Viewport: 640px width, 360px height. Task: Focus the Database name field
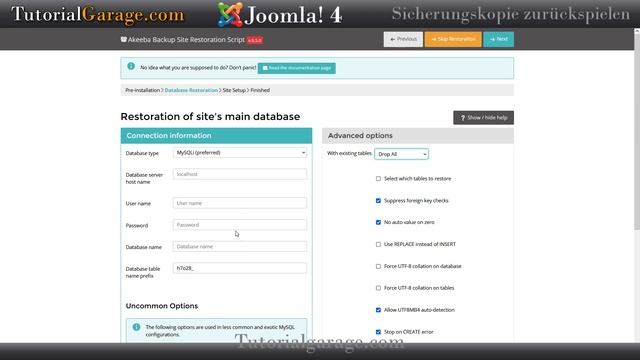click(240, 247)
